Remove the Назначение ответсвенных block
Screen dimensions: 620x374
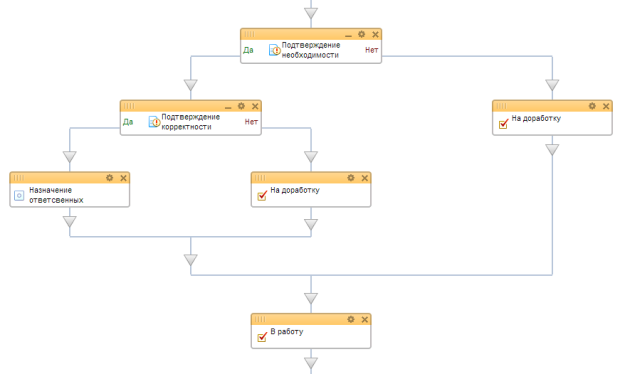pos(123,178)
